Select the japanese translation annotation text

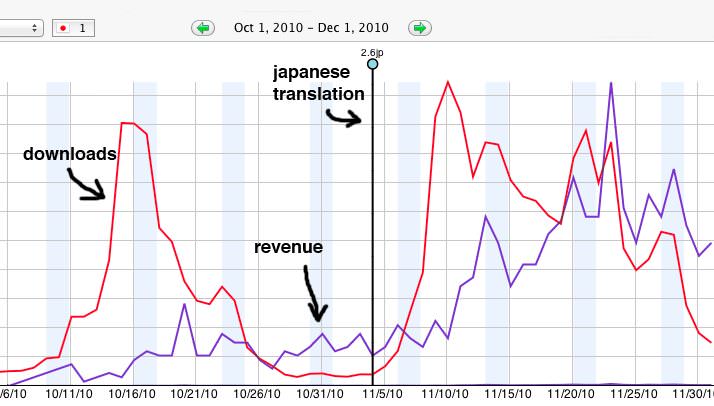[319, 83]
